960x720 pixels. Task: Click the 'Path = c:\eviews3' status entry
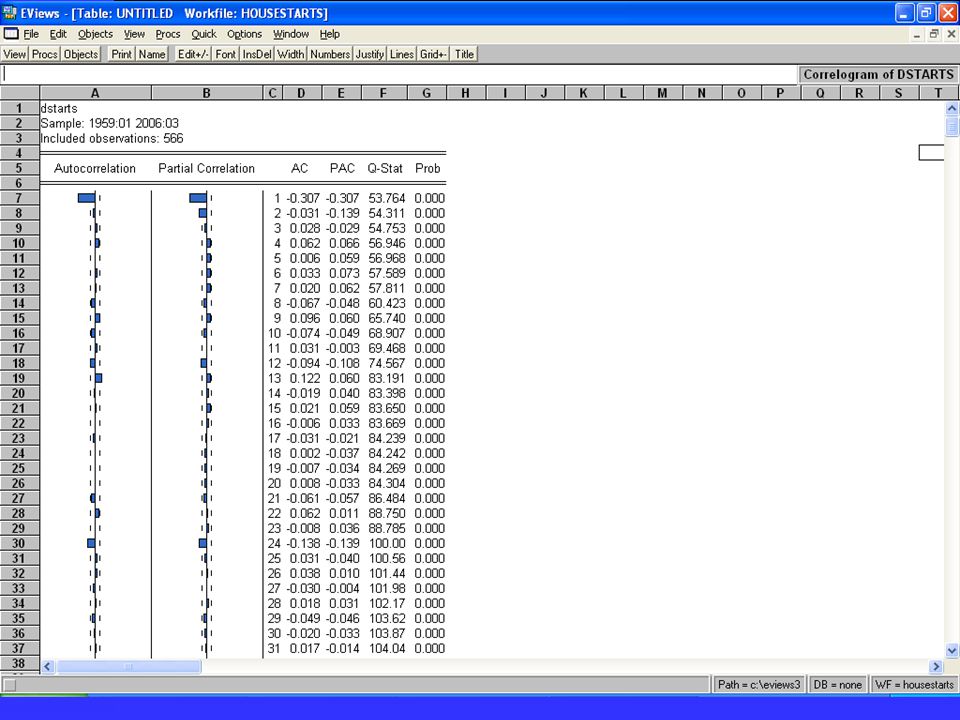coord(759,684)
